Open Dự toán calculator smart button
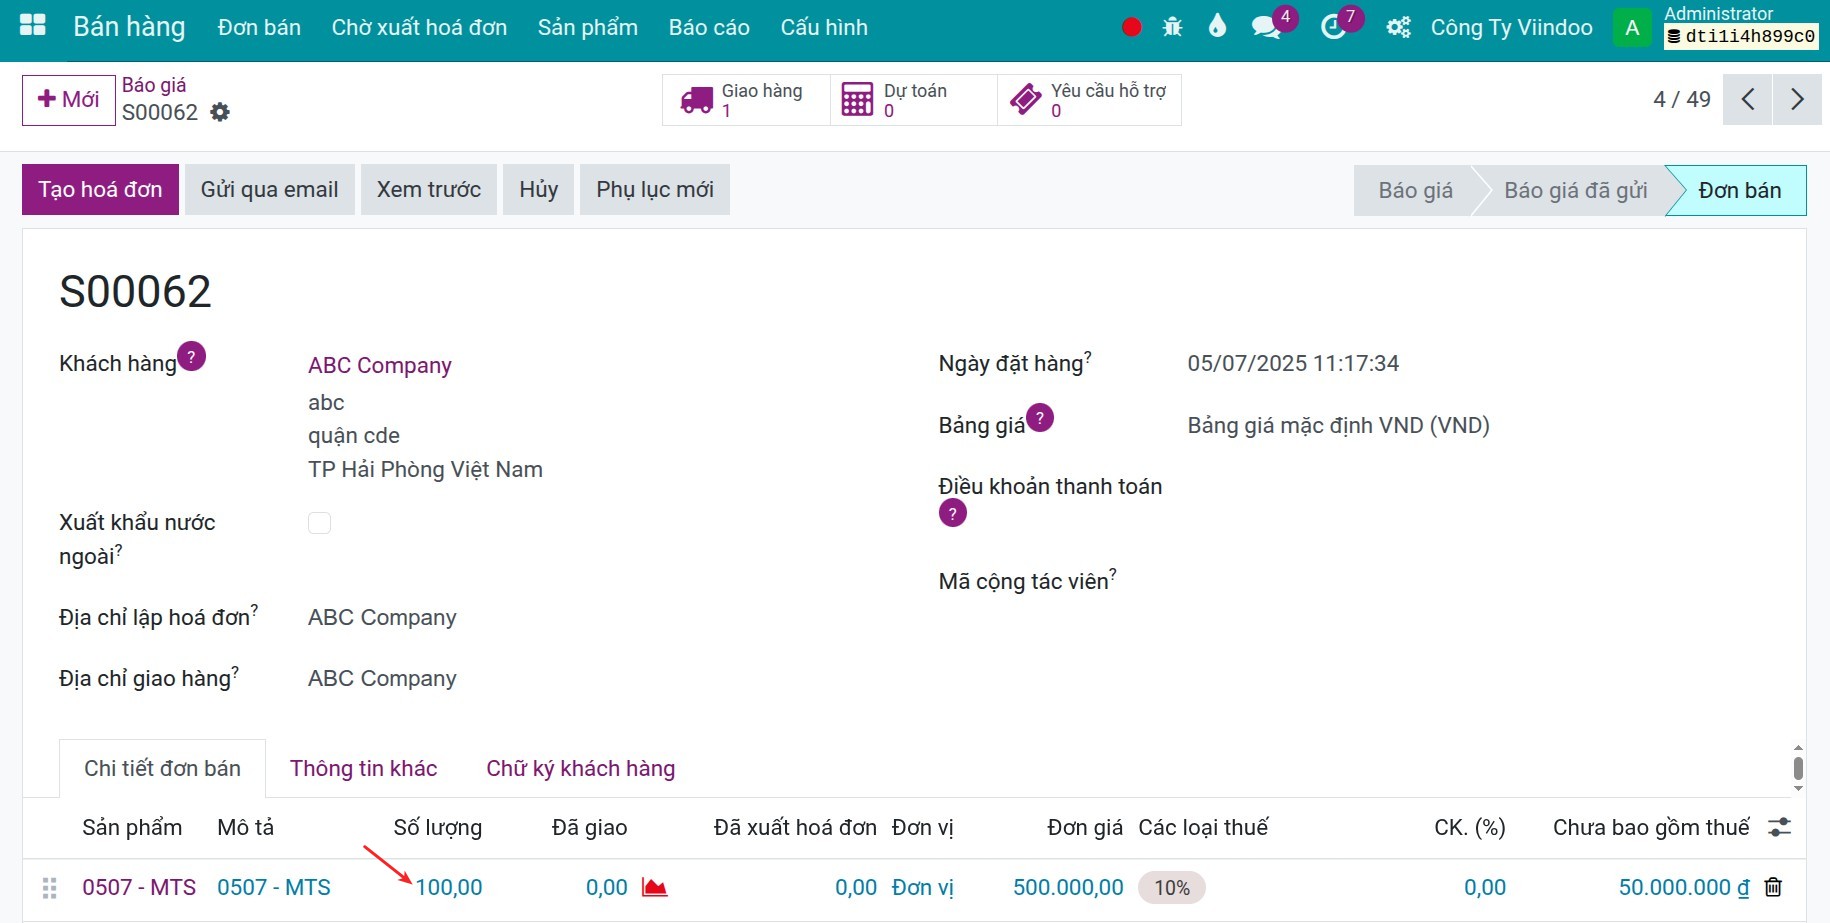This screenshot has height=923, width=1830. click(913, 100)
